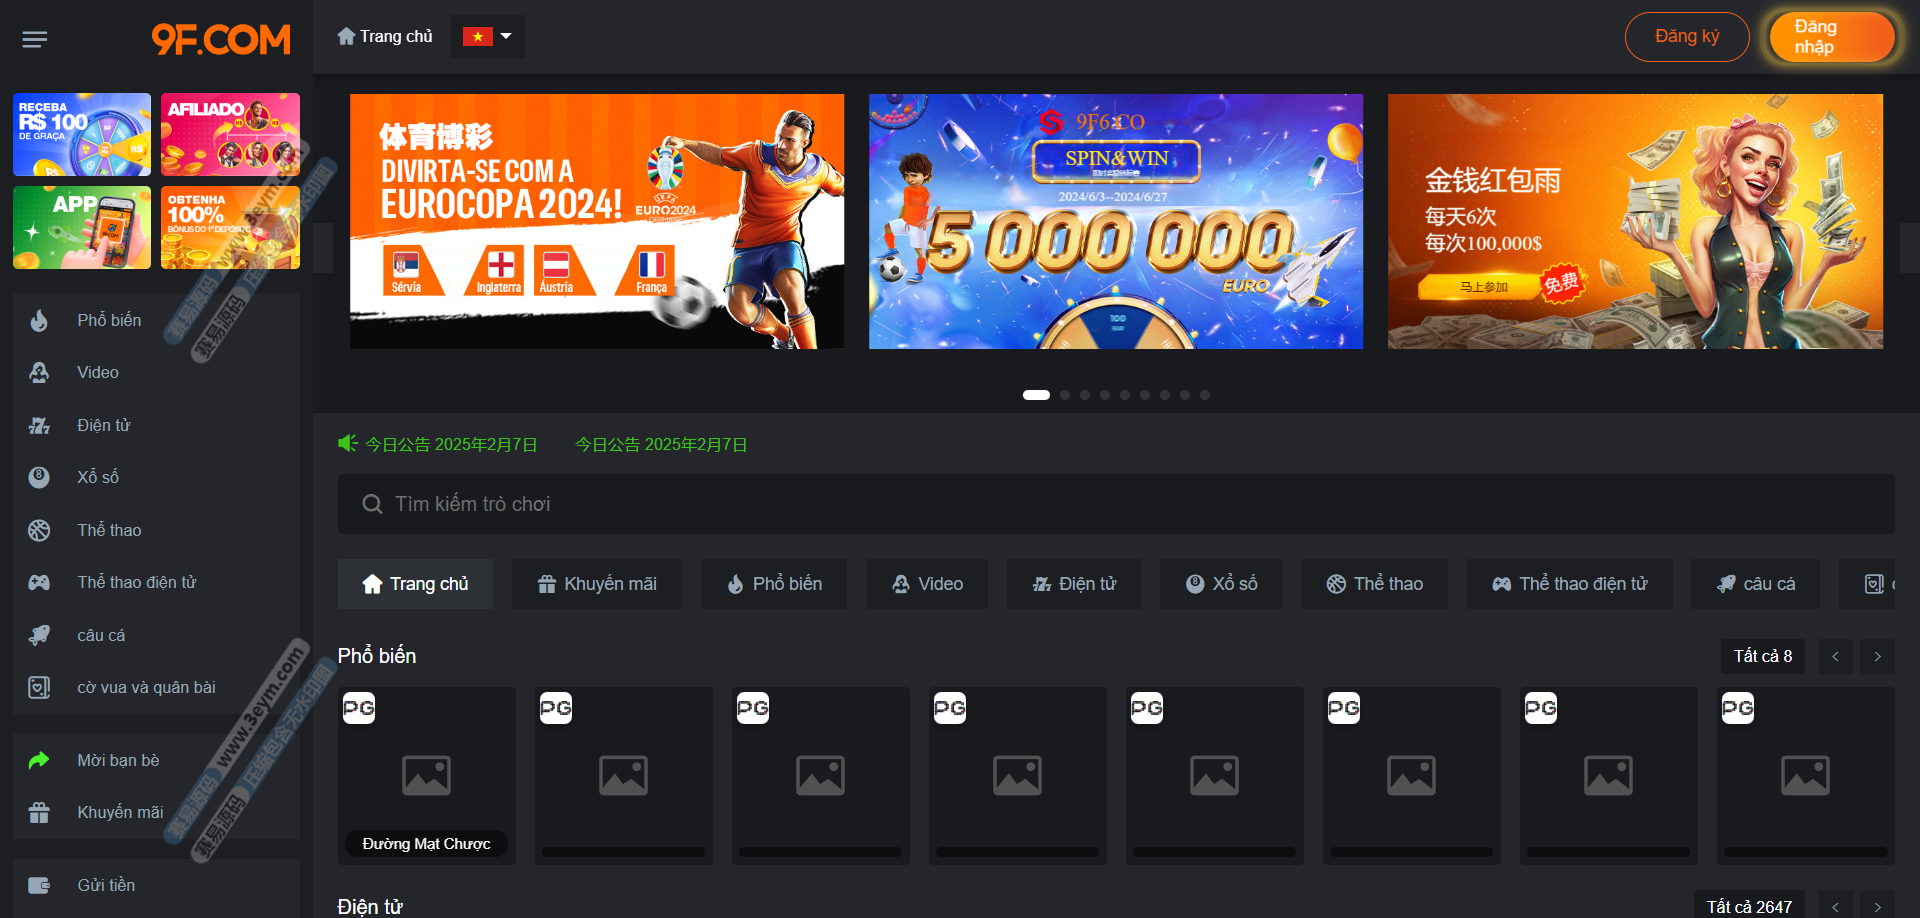
Task: Click the Thể thao basketball sidebar icon
Action: [39, 530]
